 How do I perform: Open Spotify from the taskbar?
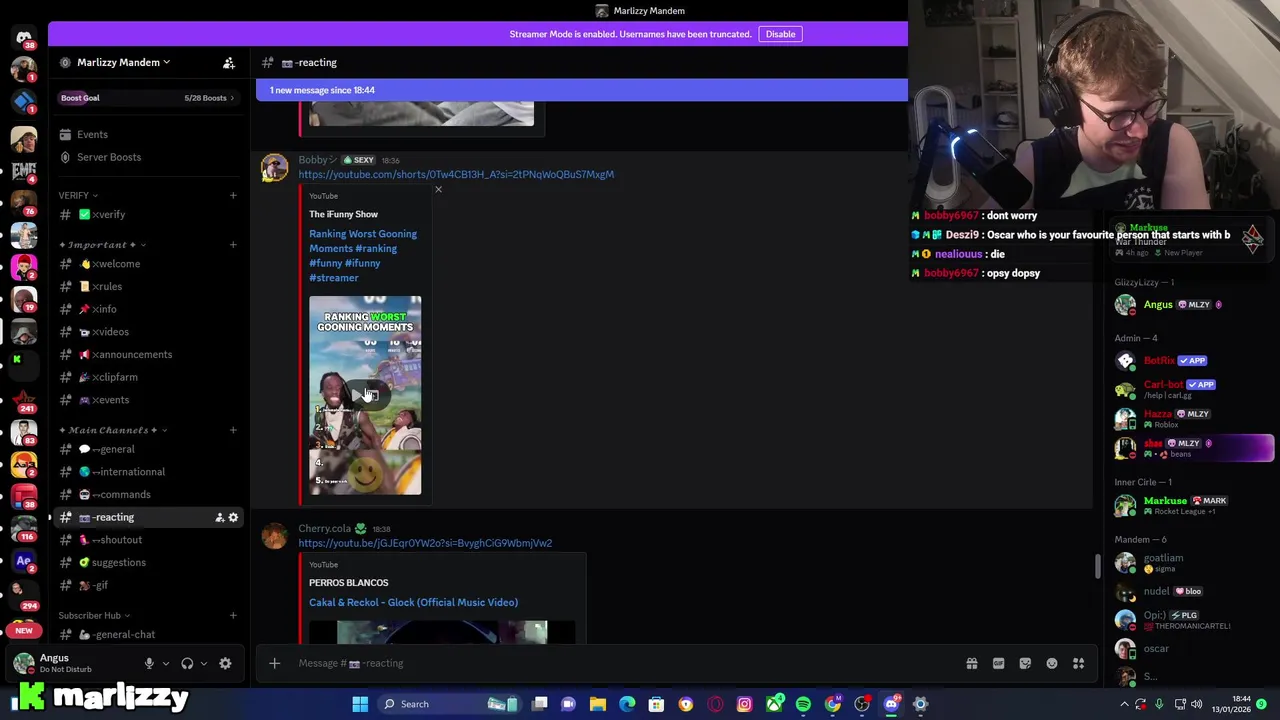pyautogui.click(x=803, y=704)
